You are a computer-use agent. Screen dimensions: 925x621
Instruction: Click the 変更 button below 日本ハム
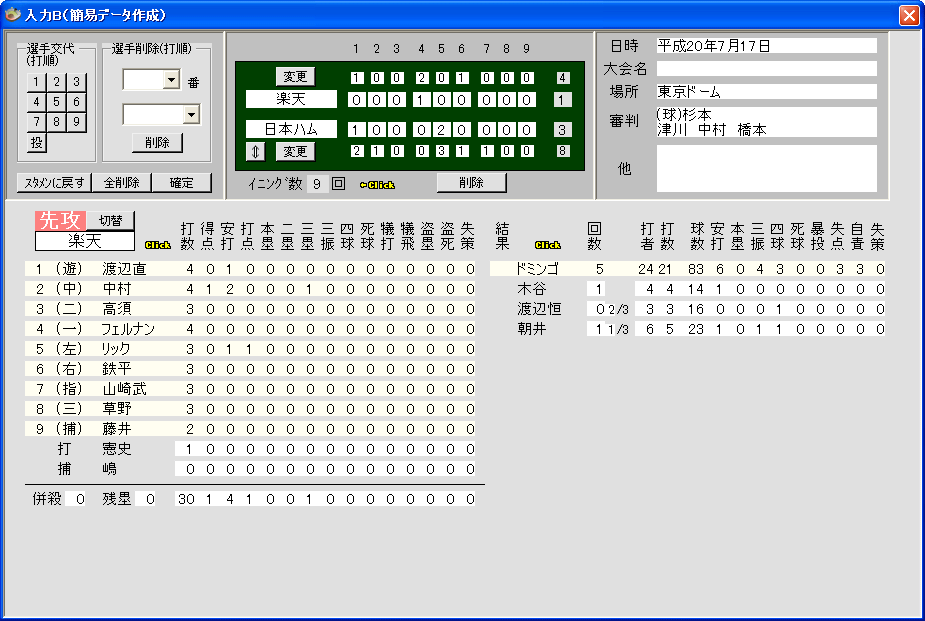click(x=296, y=152)
